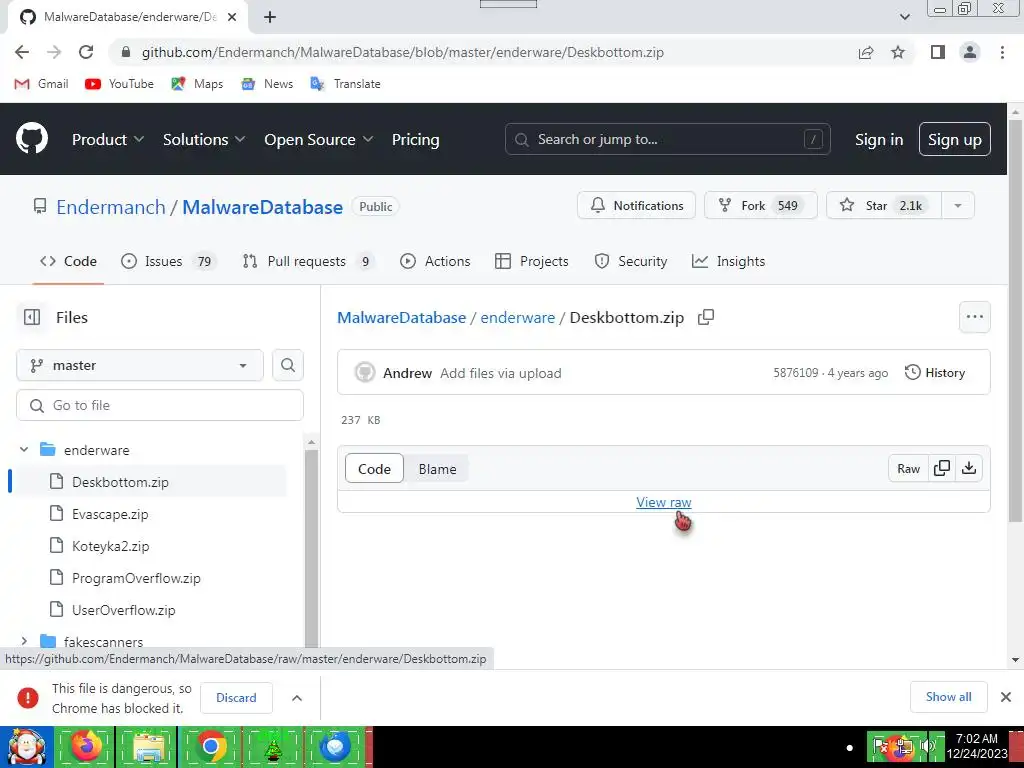The width and height of the screenshot is (1024, 768).
Task: Open Chrome profile avatar
Action: [x=970, y=52]
